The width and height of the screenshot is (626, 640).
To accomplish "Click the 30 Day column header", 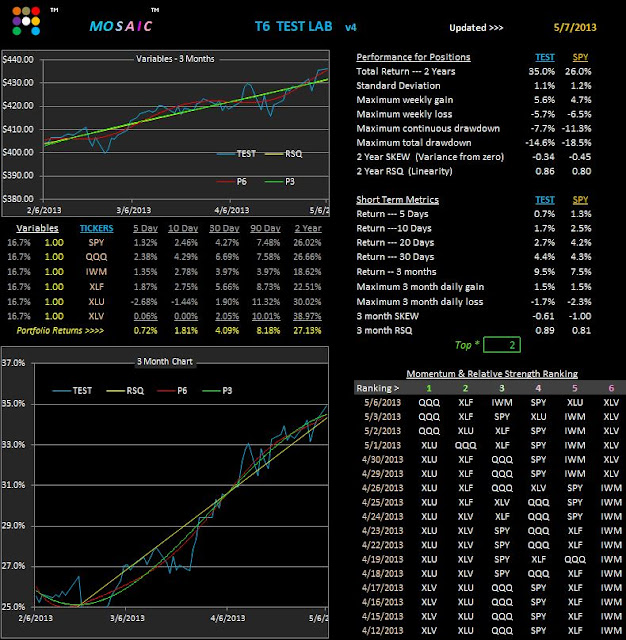I will 224,228.
